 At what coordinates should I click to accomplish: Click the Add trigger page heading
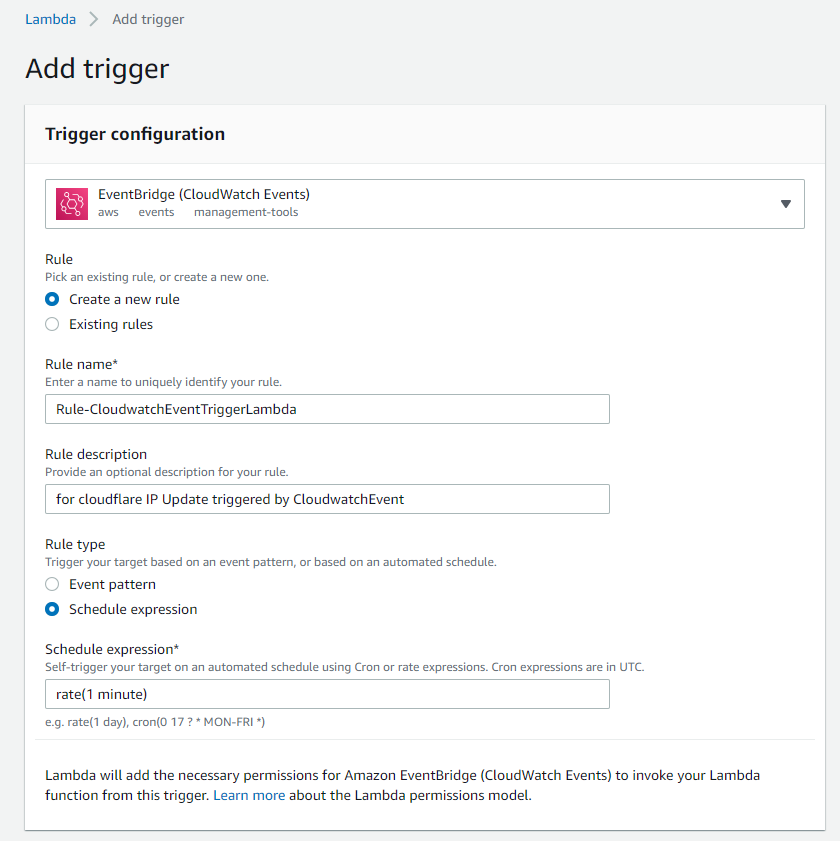97,68
